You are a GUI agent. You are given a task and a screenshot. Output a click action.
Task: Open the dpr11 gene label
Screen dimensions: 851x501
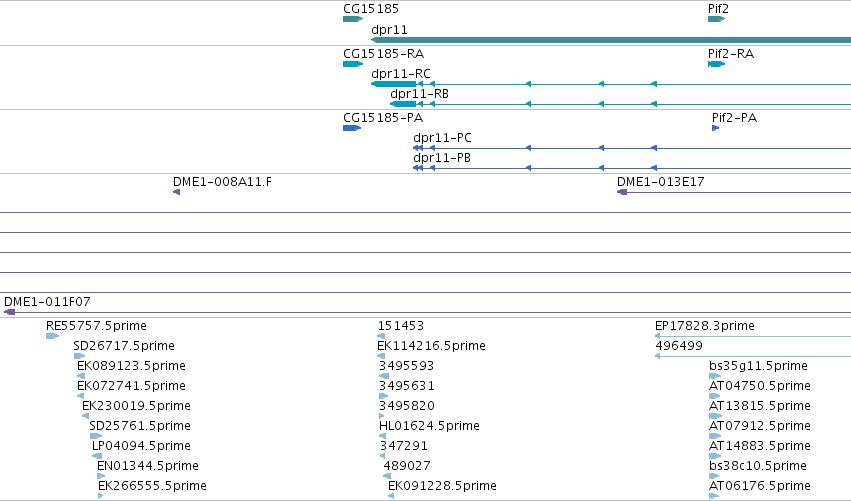(x=389, y=29)
